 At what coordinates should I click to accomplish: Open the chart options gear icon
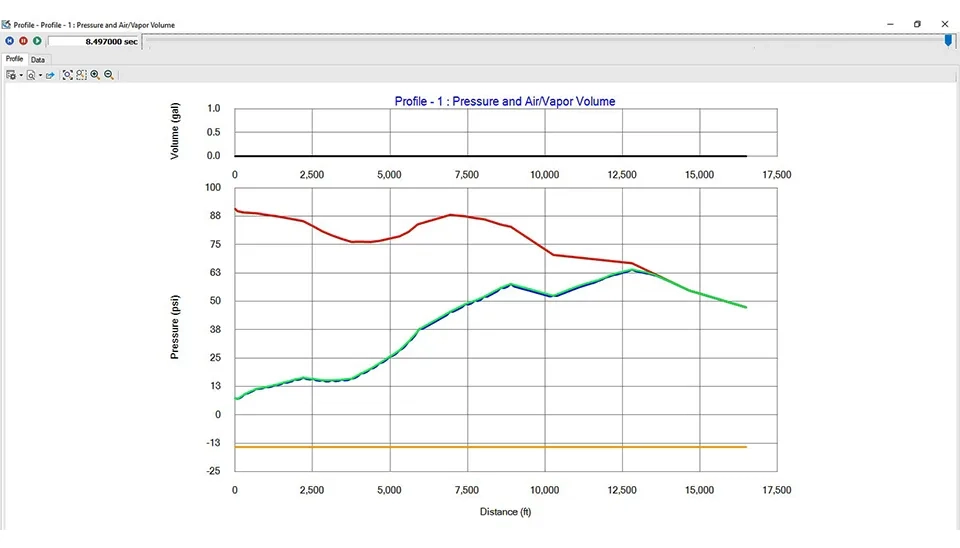click(11, 75)
